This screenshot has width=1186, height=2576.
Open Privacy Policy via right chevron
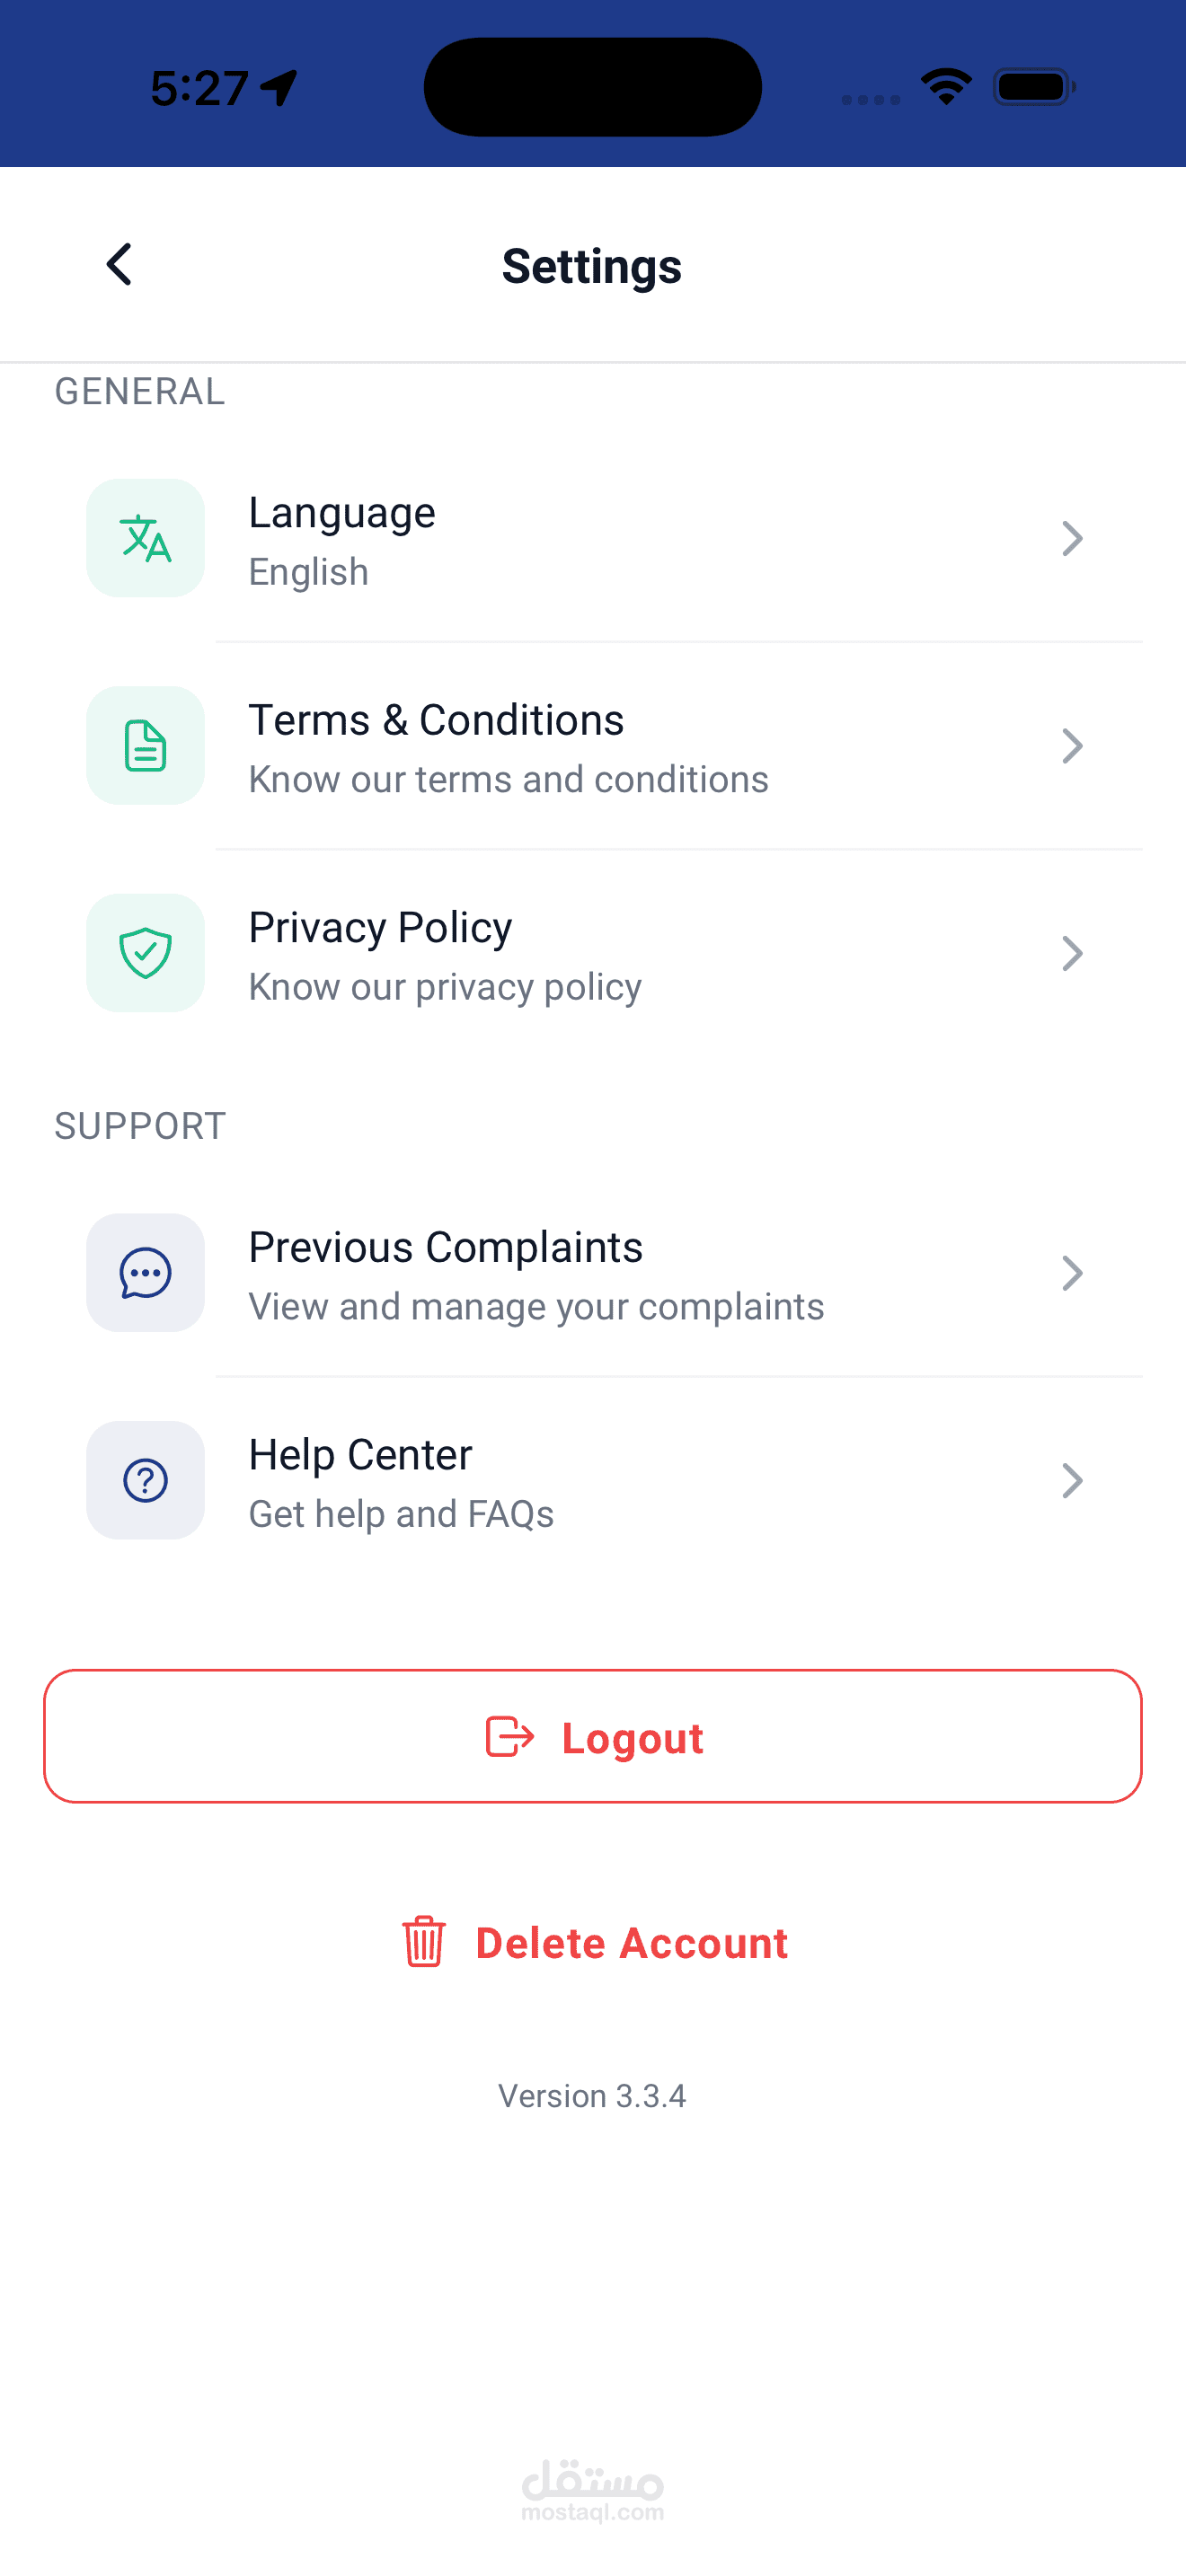pos(1072,954)
